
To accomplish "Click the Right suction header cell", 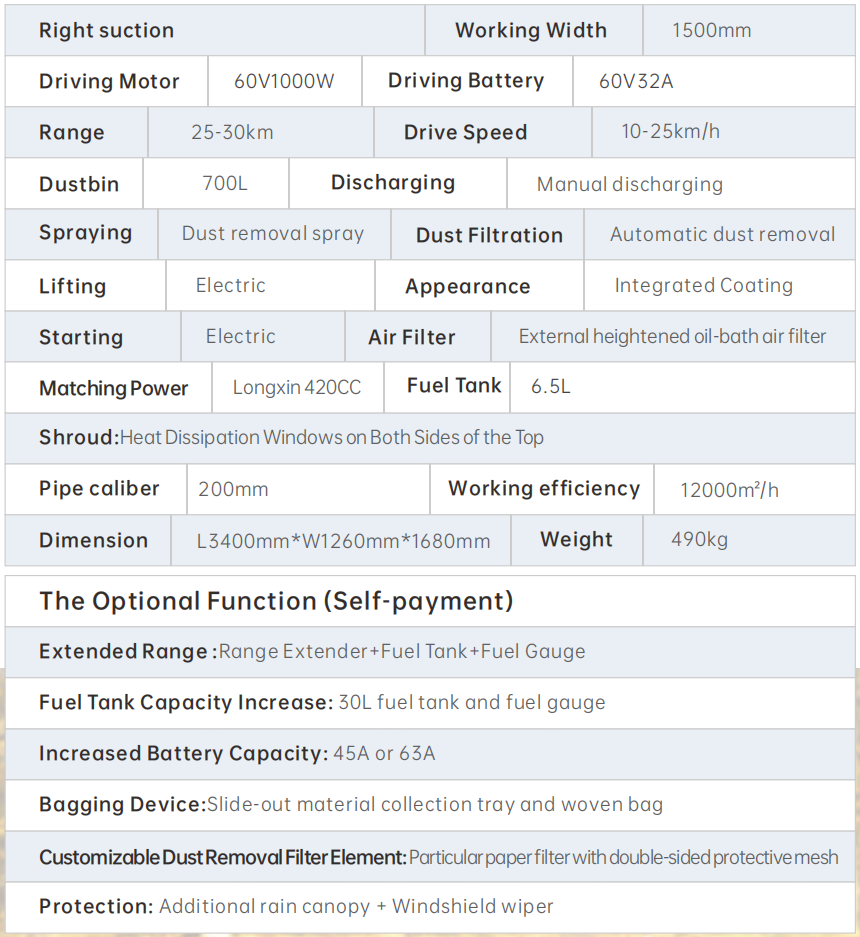I will [x=215, y=30].
